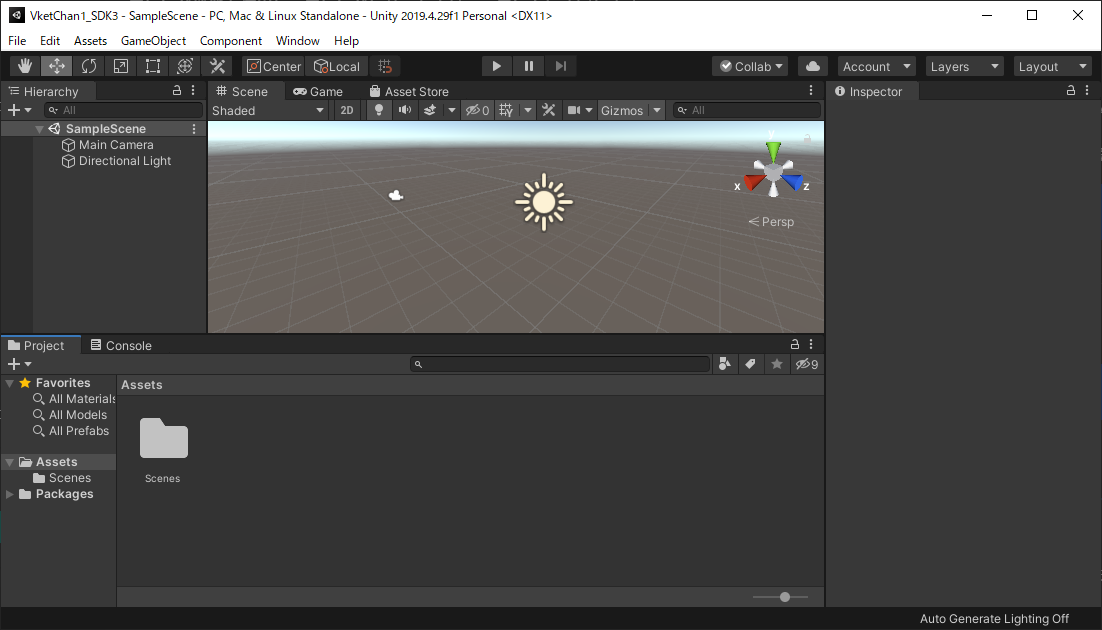Select the Scale tool
The width and height of the screenshot is (1102, 630).
click(x=120, y=65)
